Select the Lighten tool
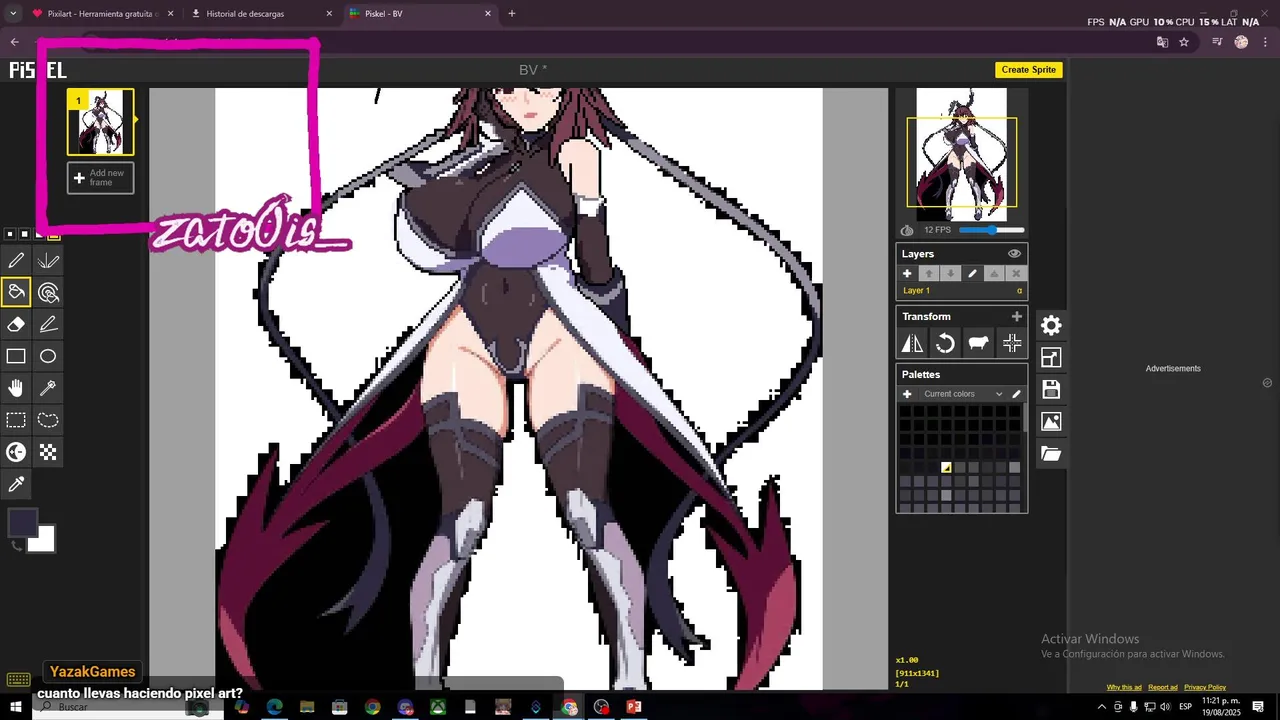 tap(16, 453)
